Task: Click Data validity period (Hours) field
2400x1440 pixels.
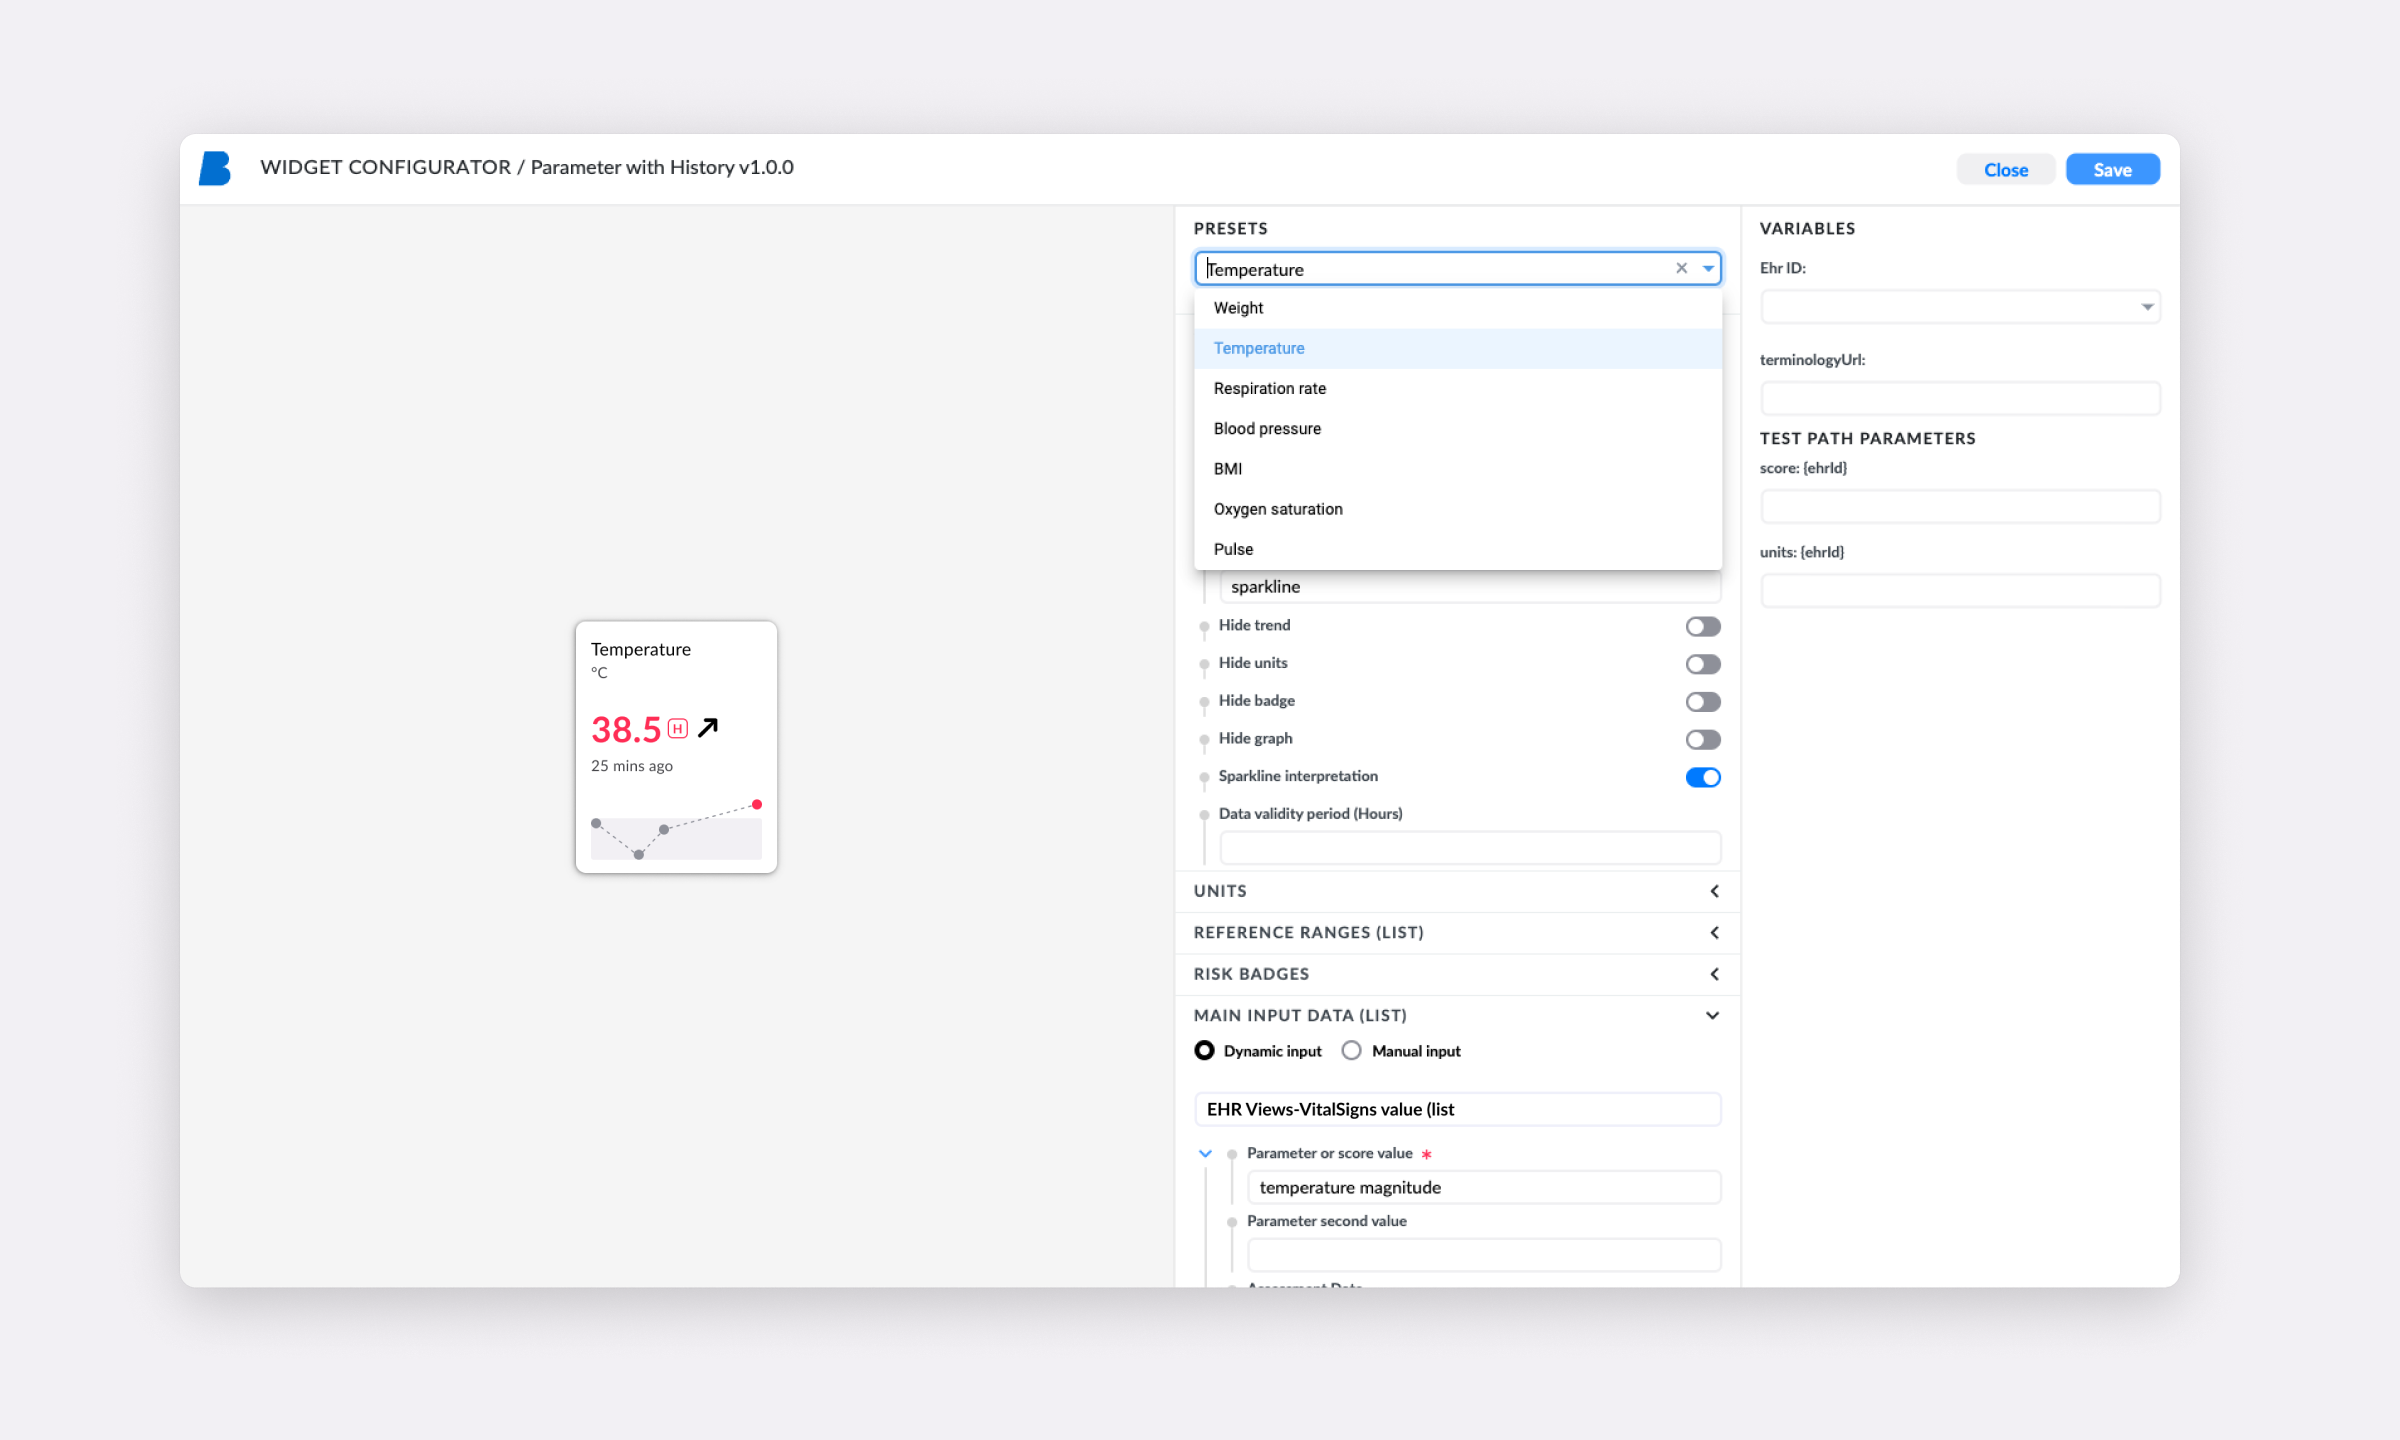Action: click(1470, 848)
